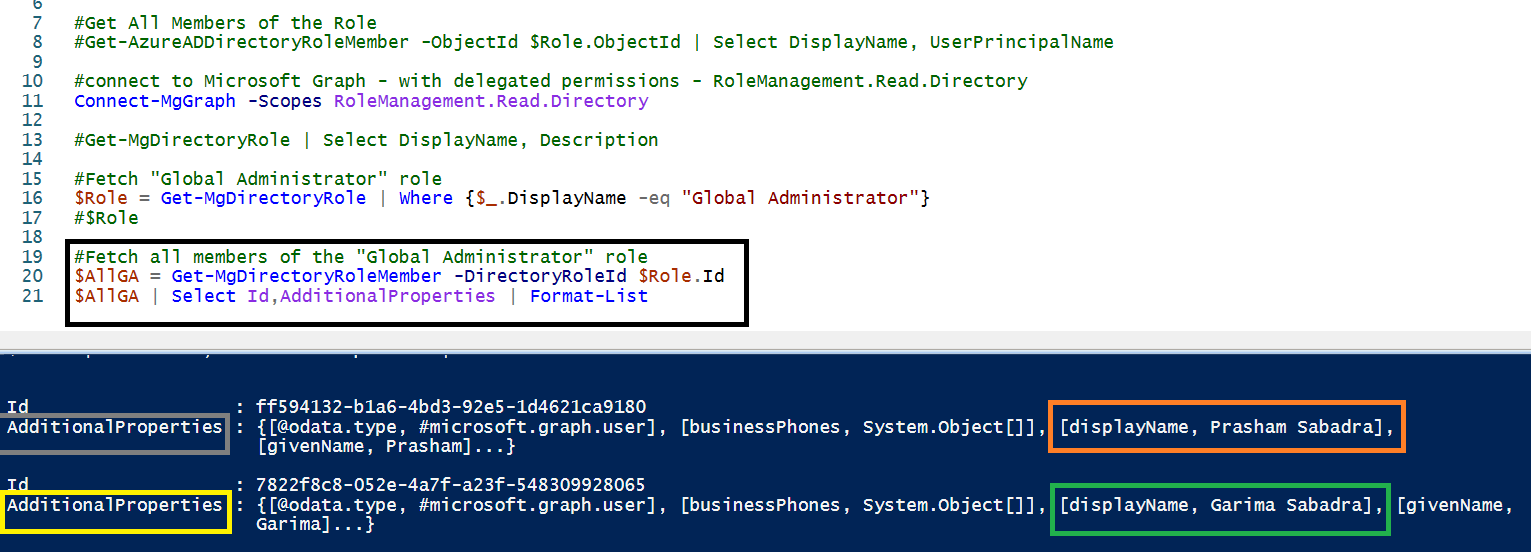Click "[businessPhones, System.Object[]]" in second record
1531x552 pixels.
(x=859, y=505)
